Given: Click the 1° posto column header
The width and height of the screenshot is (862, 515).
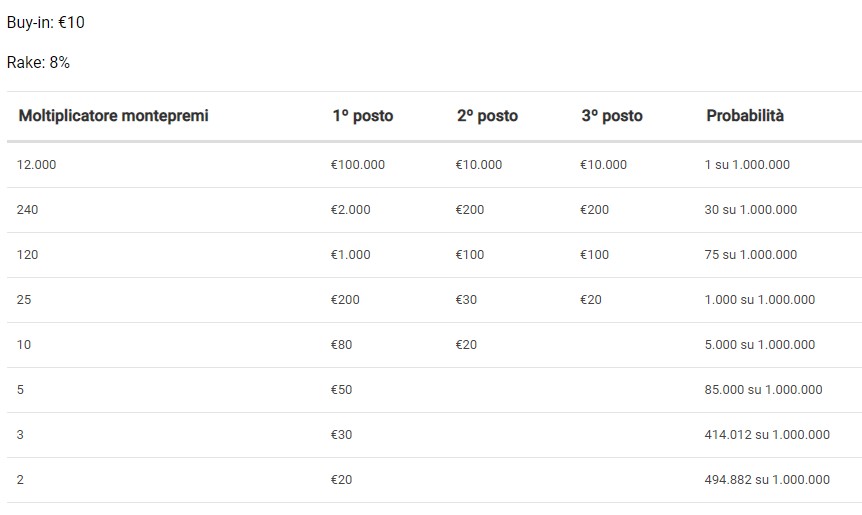Looking at the screenshot, I should 362,116.
